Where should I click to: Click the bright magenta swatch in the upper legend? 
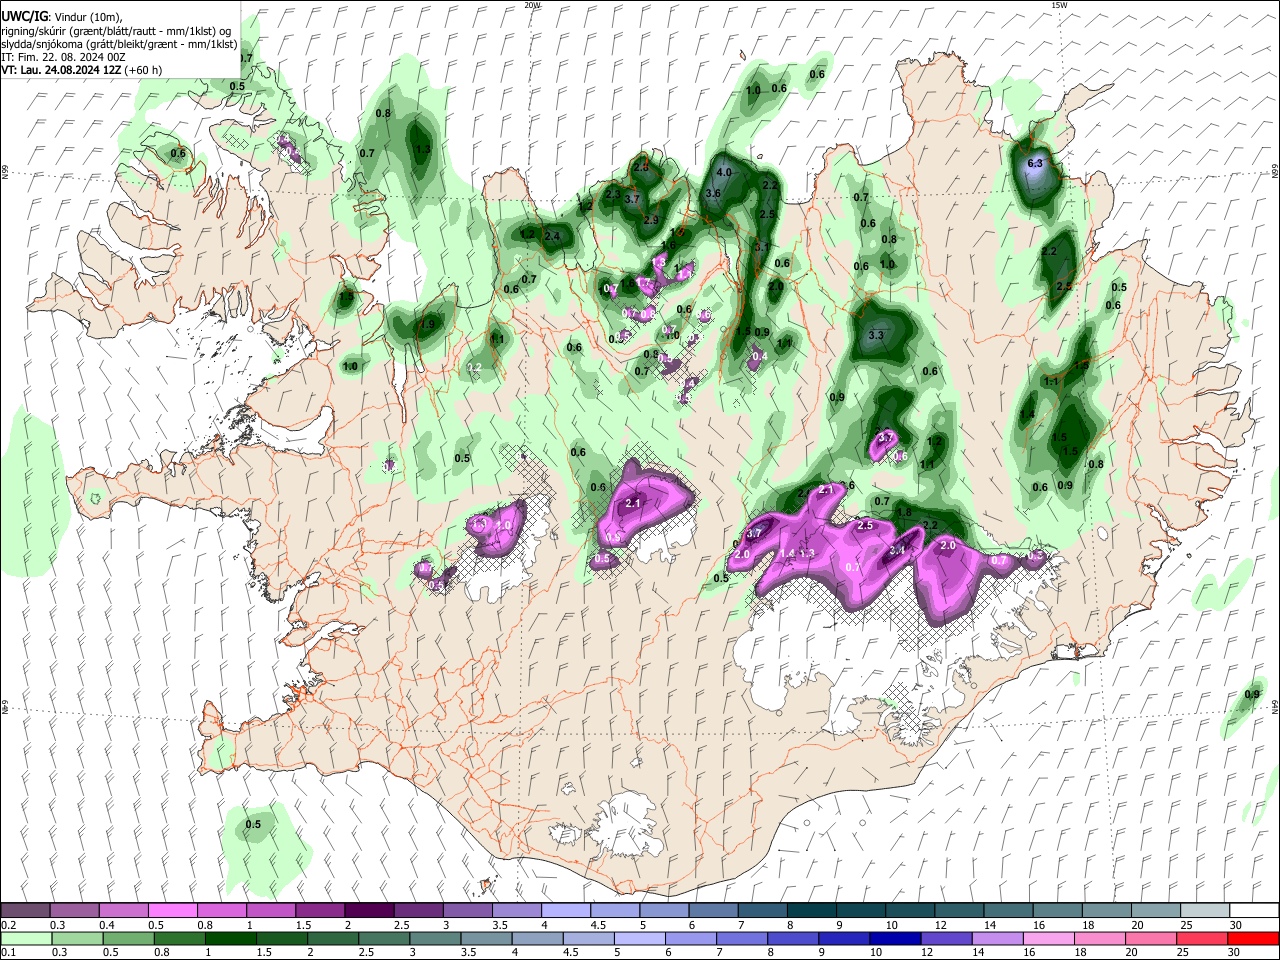[x=173, y=910]
